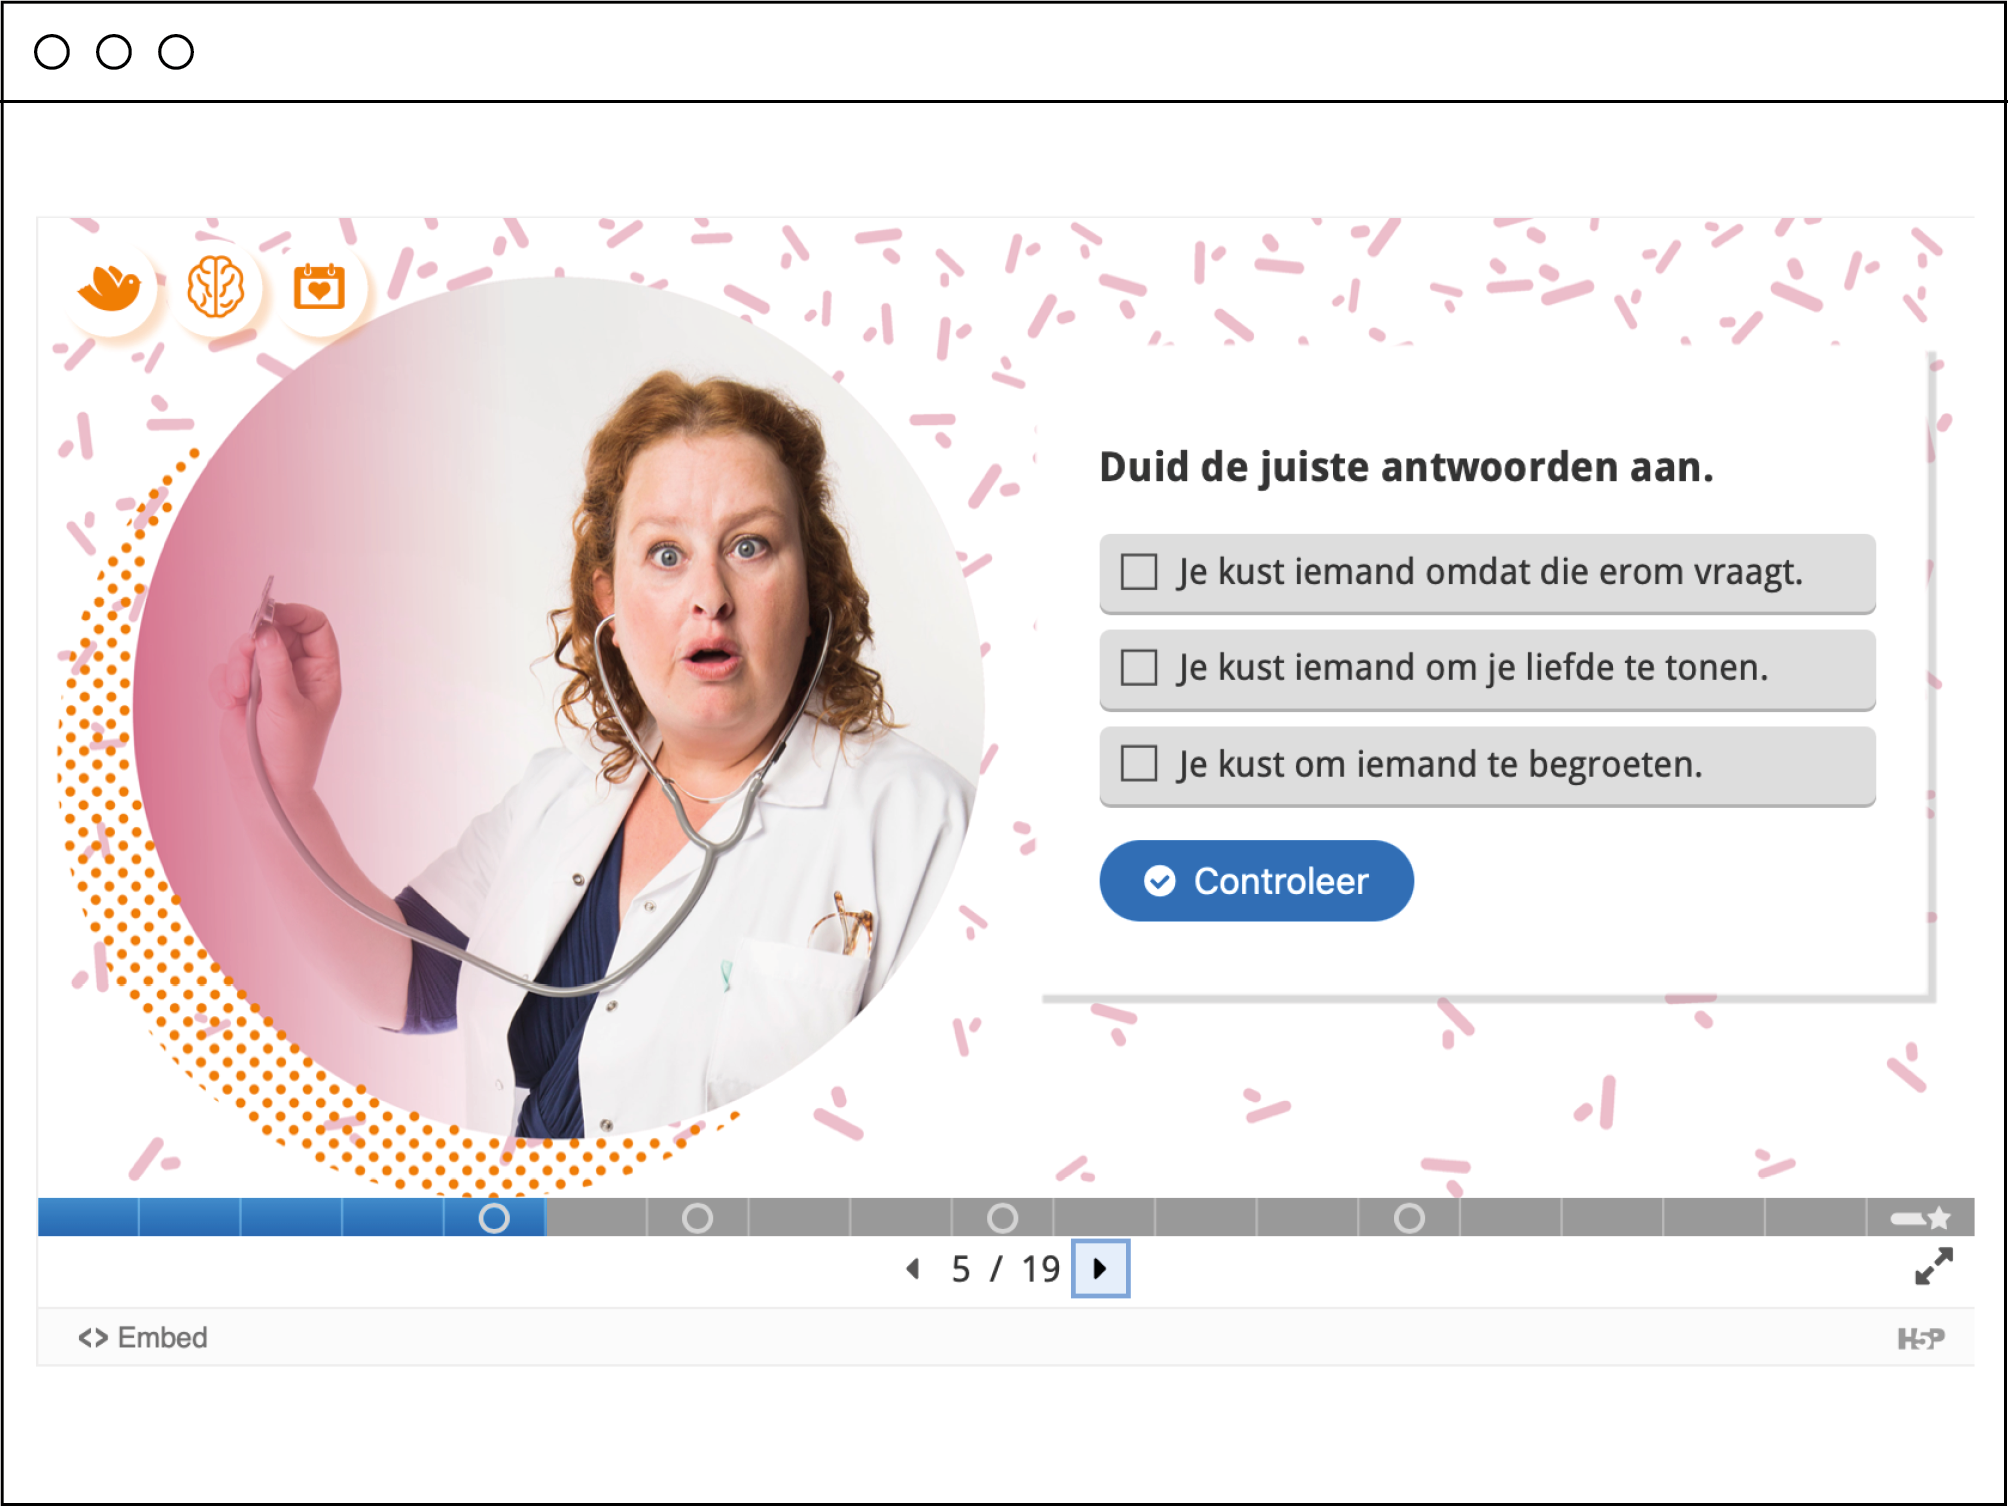Viewport: 2008px width, 1506px height.
Task: Click the slide counter 5 / 19
Action: coord(1005,1268)
